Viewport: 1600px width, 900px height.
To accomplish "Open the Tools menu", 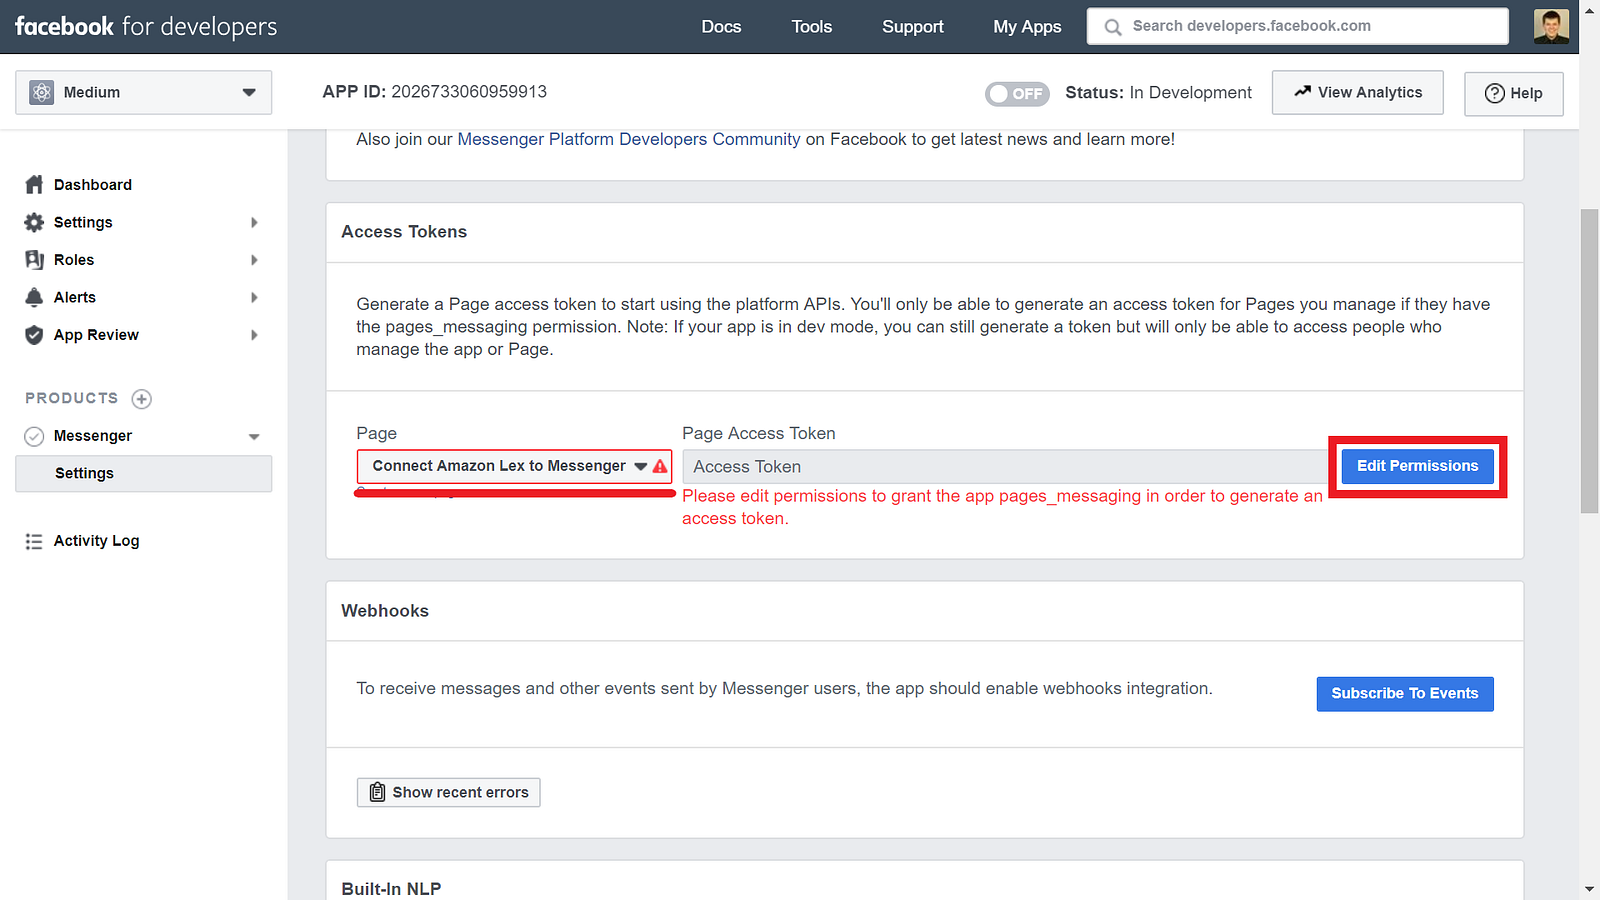I will pyautogui.click(x=812, y=27).
